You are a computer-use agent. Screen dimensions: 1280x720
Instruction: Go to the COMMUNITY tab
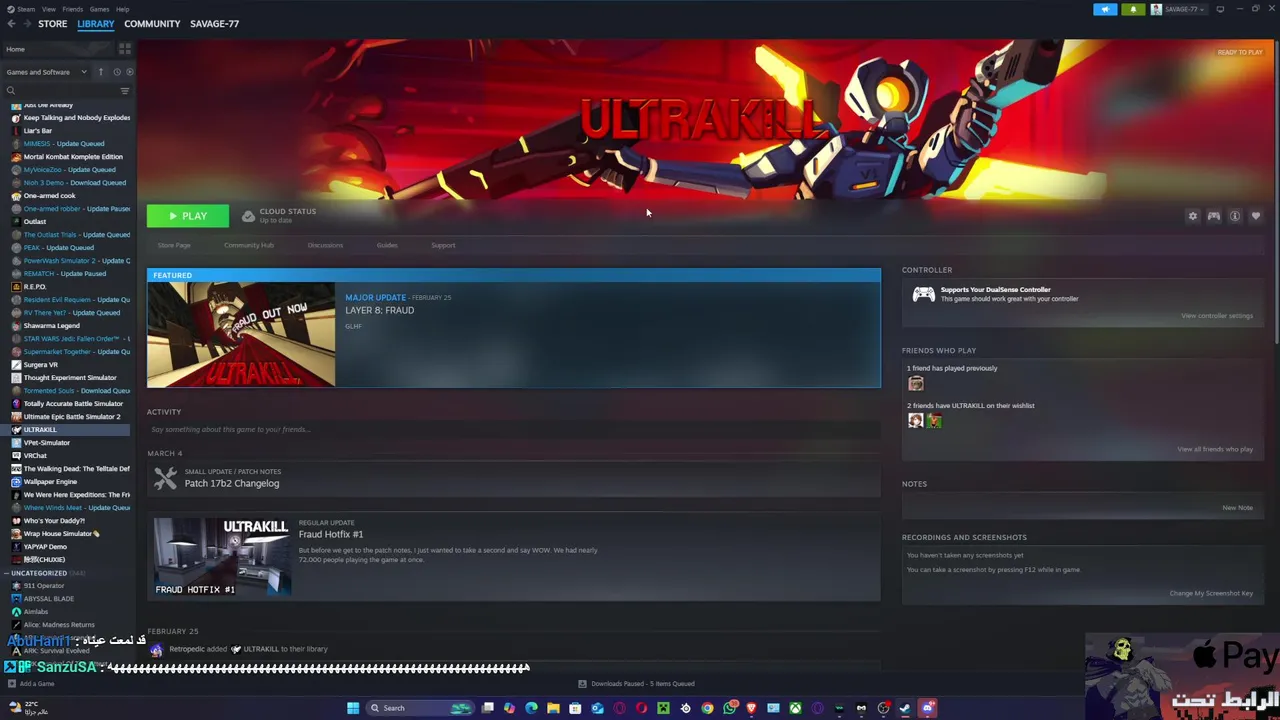pyautogui.click(x=152, y=24)
